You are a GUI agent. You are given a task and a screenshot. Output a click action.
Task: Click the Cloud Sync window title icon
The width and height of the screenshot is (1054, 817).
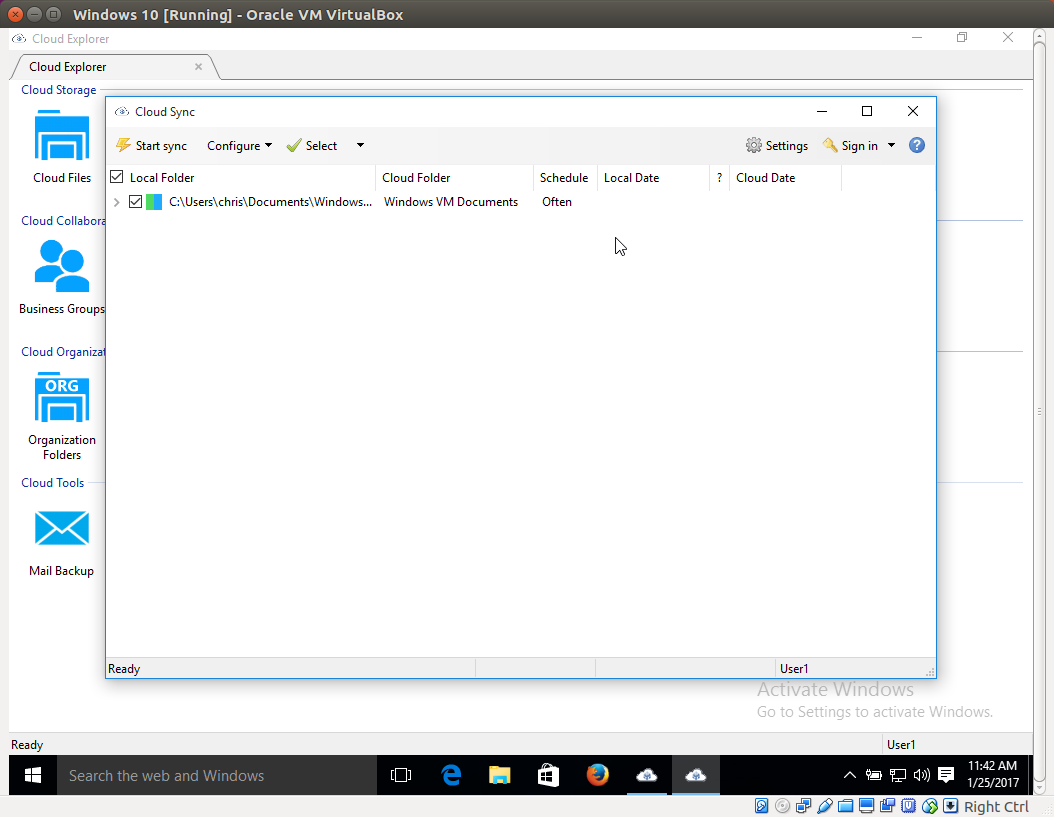[122, 112]
